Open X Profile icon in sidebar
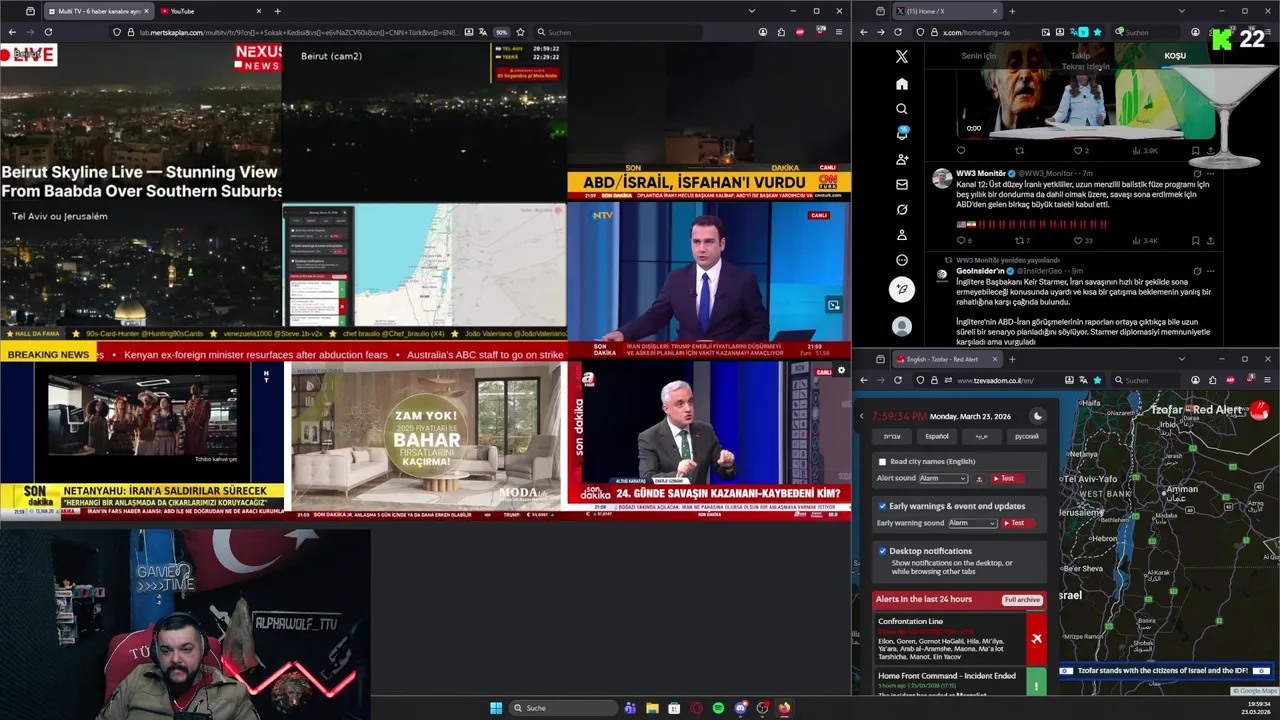The width and height of the screenshot is (1280, 720). click(x=901, y=235)
